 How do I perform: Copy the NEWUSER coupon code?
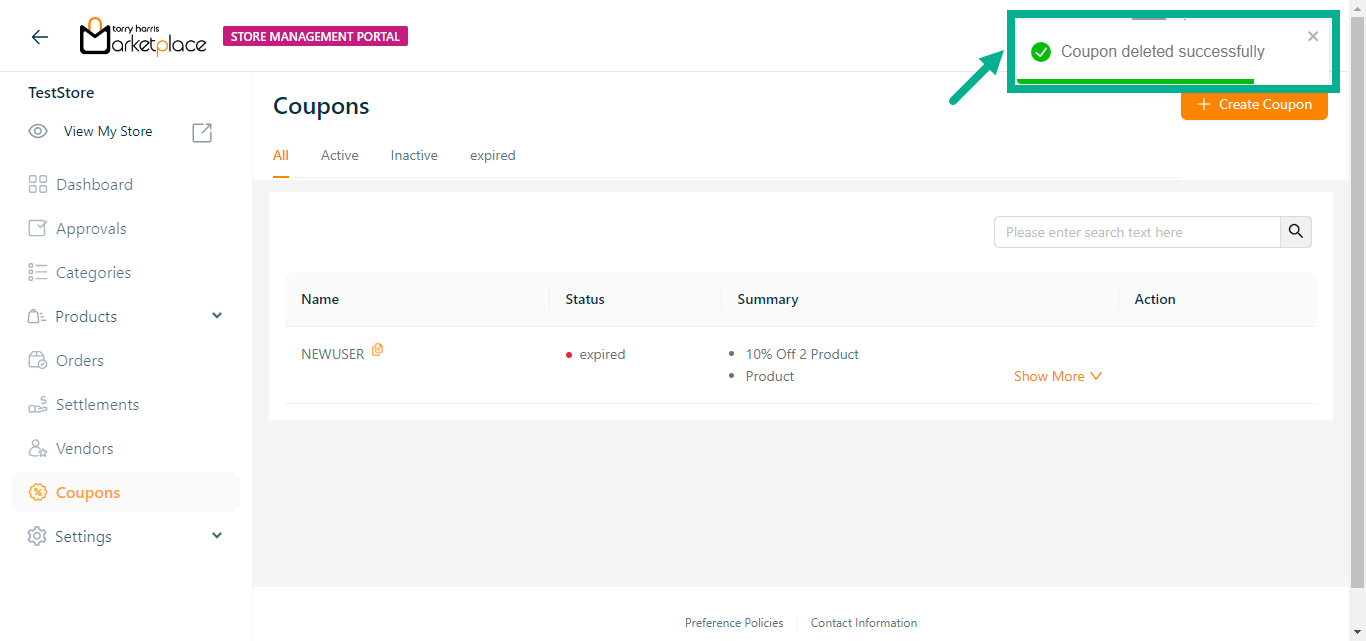(x=377, y=350)
